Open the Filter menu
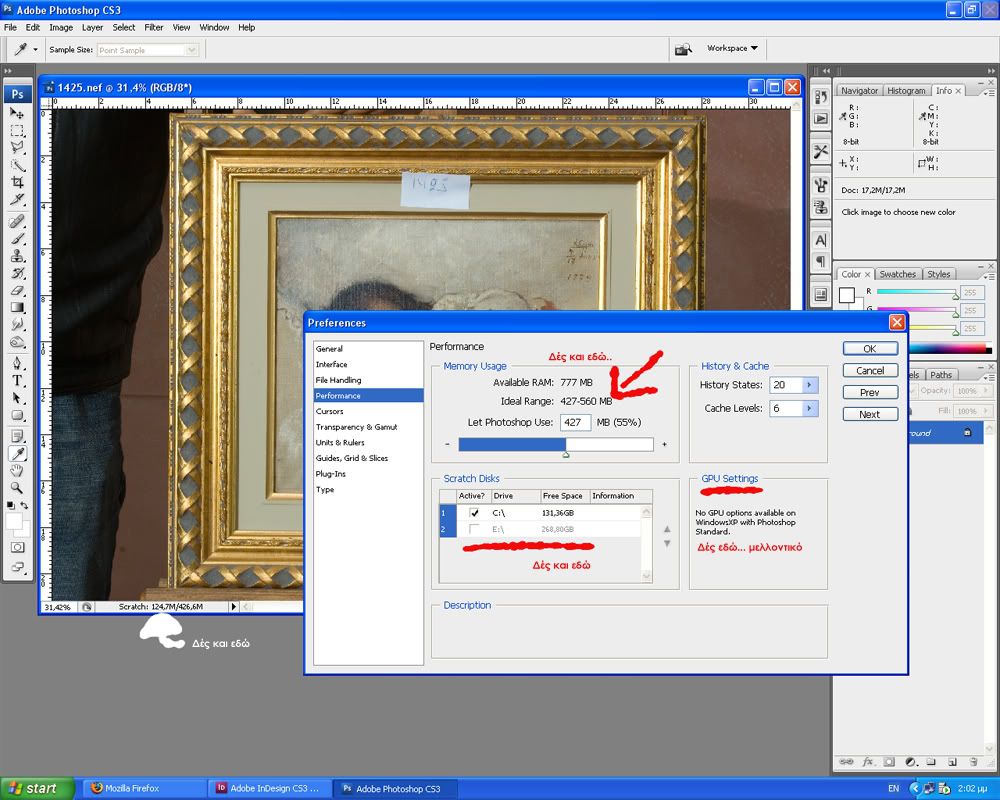Image resolution: width=1000 pixels, height=800 pixels. 154,27
